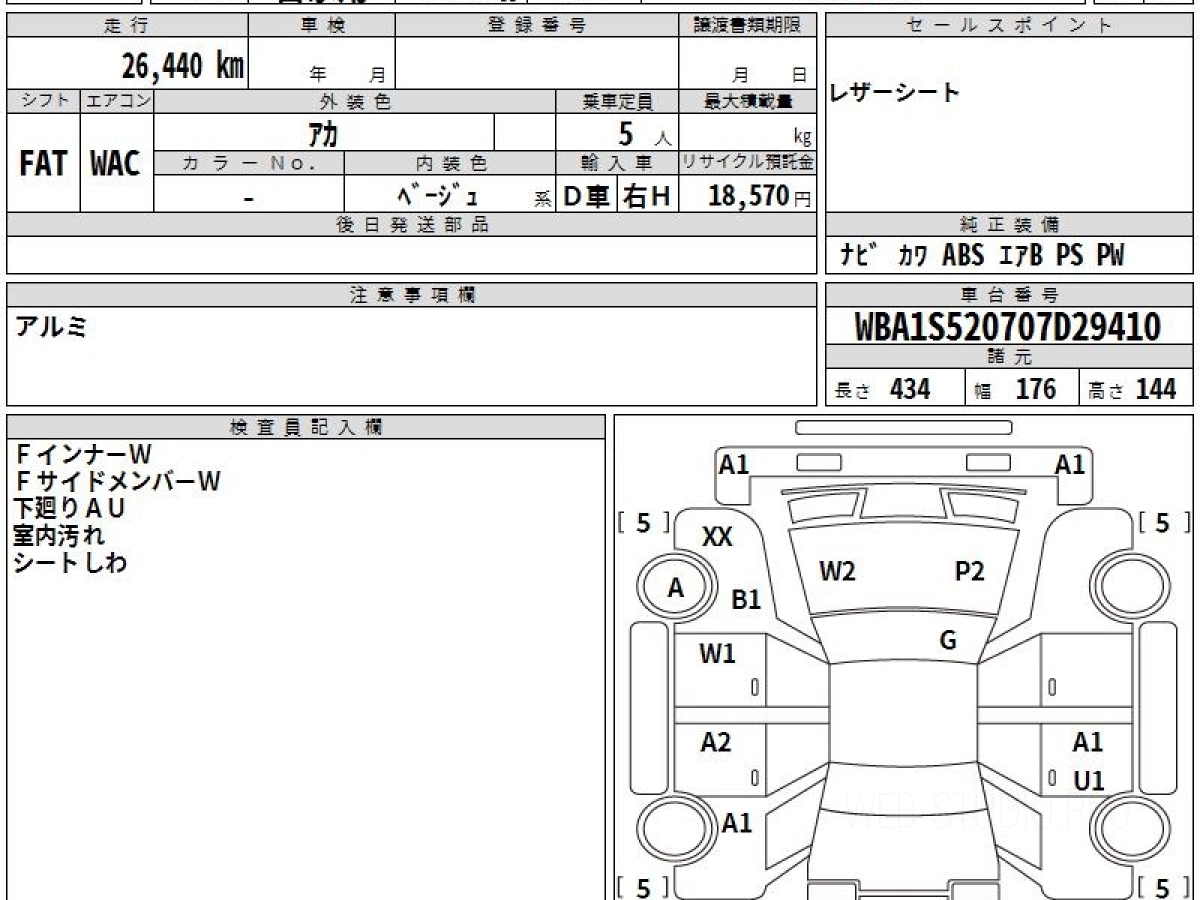Select ABS in the equipment list
Image resolution: width=1200 pixels, height=900 pixels.
pos(964,256)
